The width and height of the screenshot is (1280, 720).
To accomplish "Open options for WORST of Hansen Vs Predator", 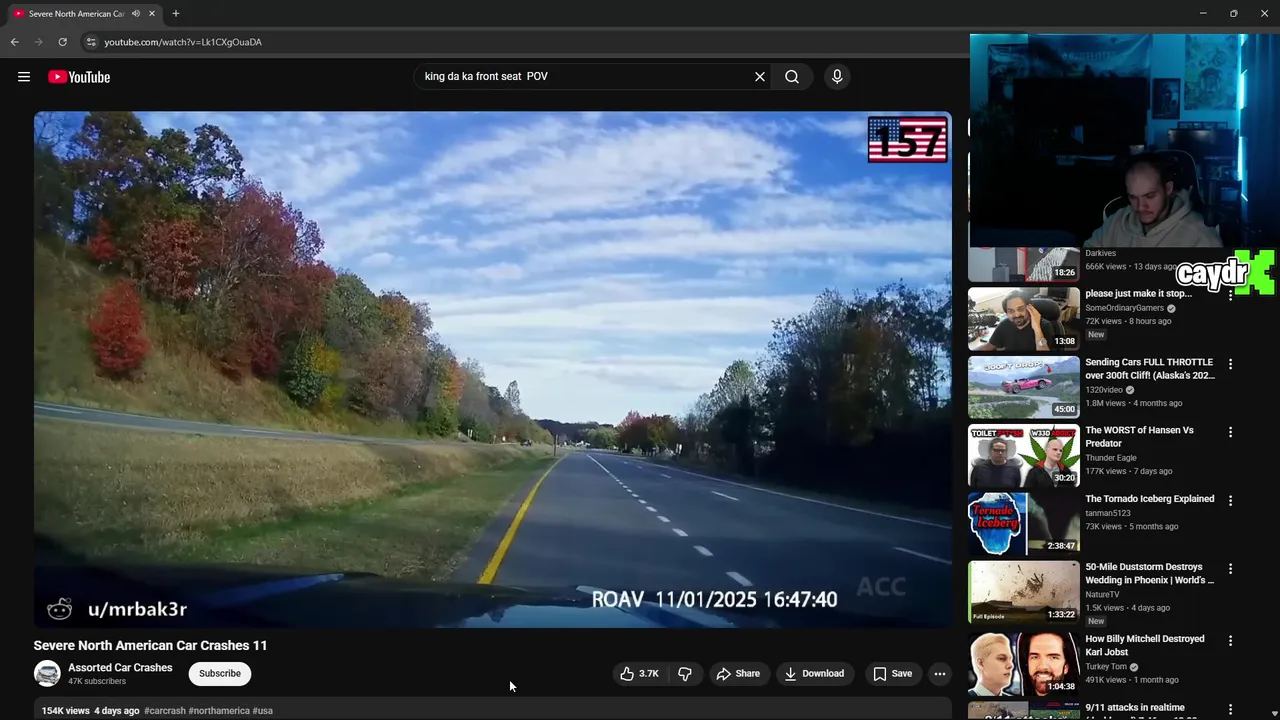I will (x=1231, y=432).
